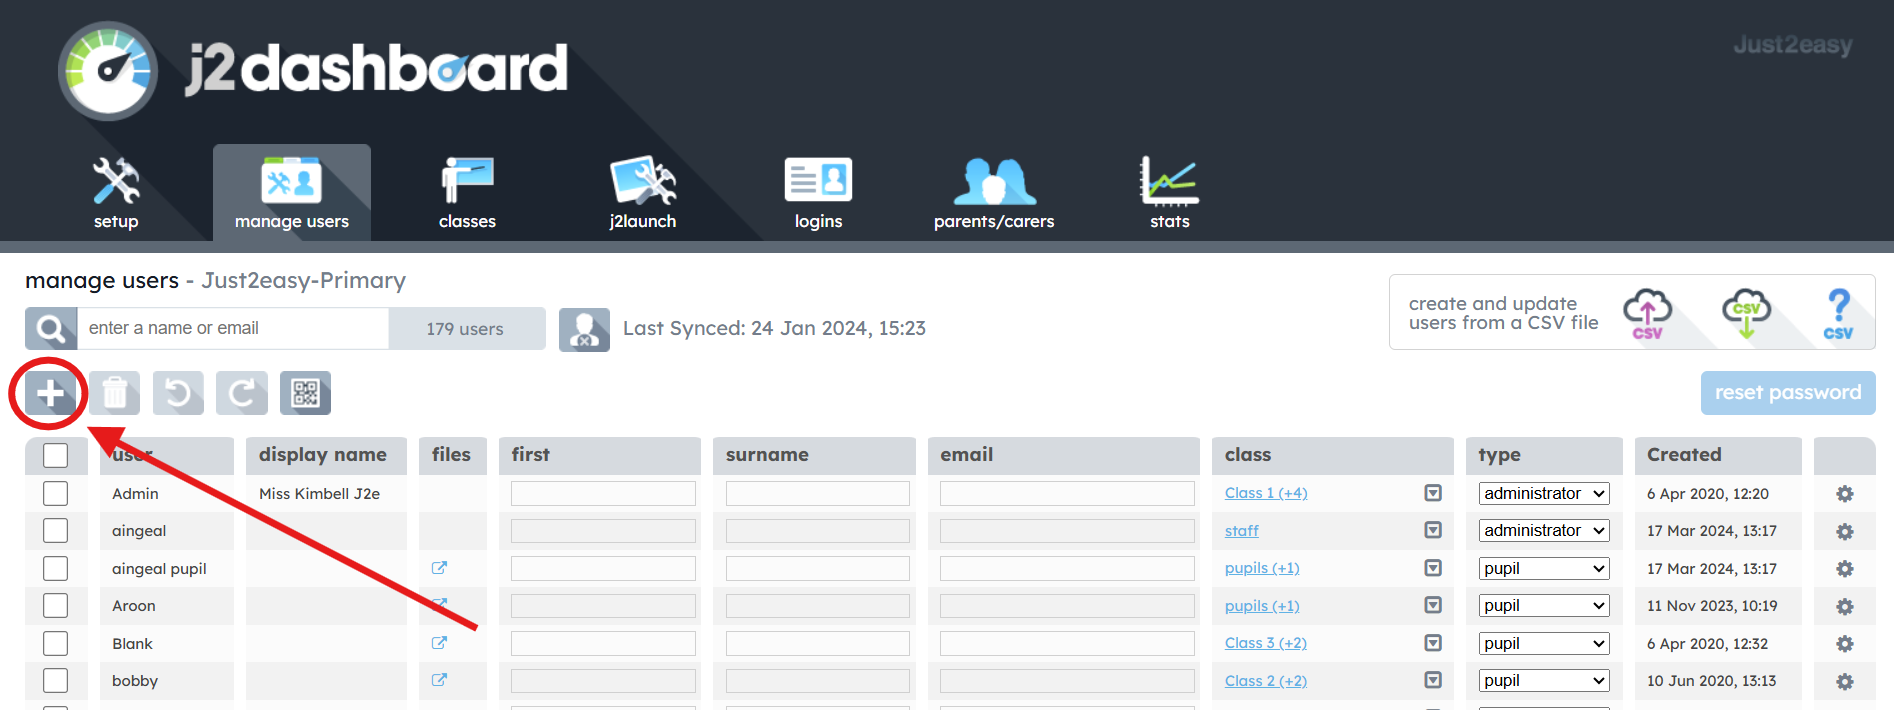Tick the checkbox for Admin
This screenshot has width=1894, height=710.
click(x=56, y=493)
